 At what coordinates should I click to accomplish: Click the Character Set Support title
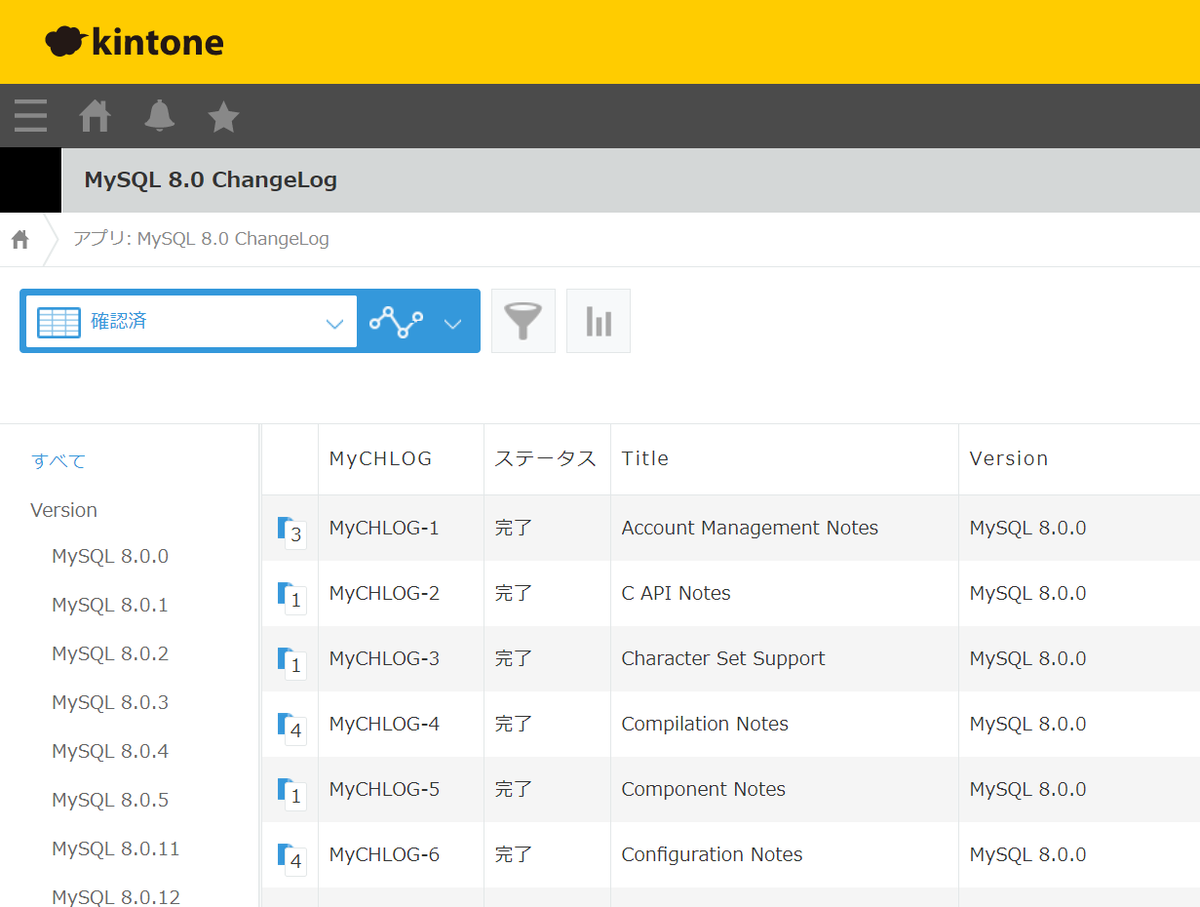(x=723, y=659)
